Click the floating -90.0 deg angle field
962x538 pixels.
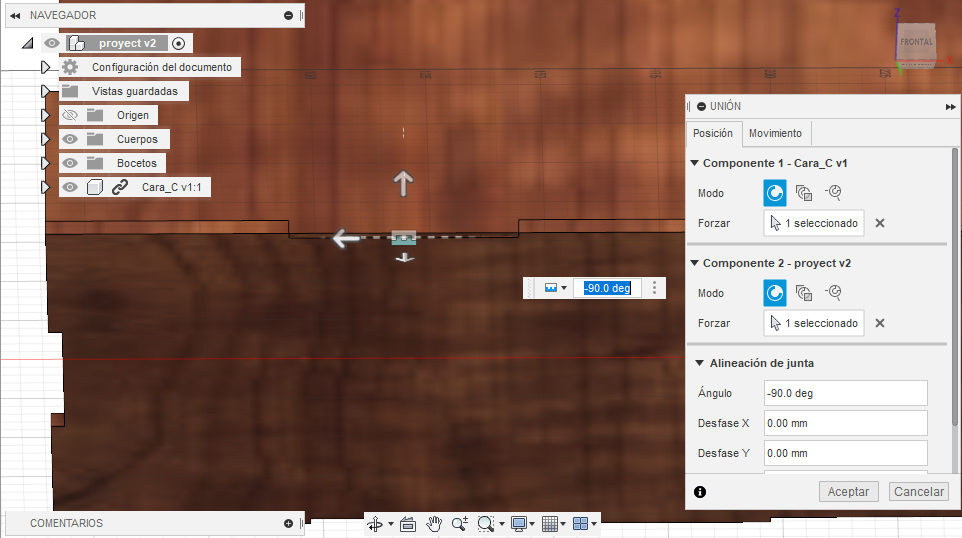(607, 288)
